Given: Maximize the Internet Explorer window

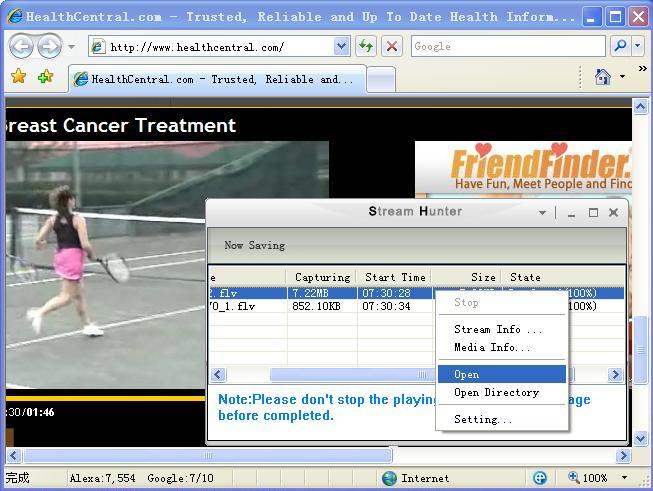Looking at the screenshot, I should pyautogui.click(x=615, y=17).
